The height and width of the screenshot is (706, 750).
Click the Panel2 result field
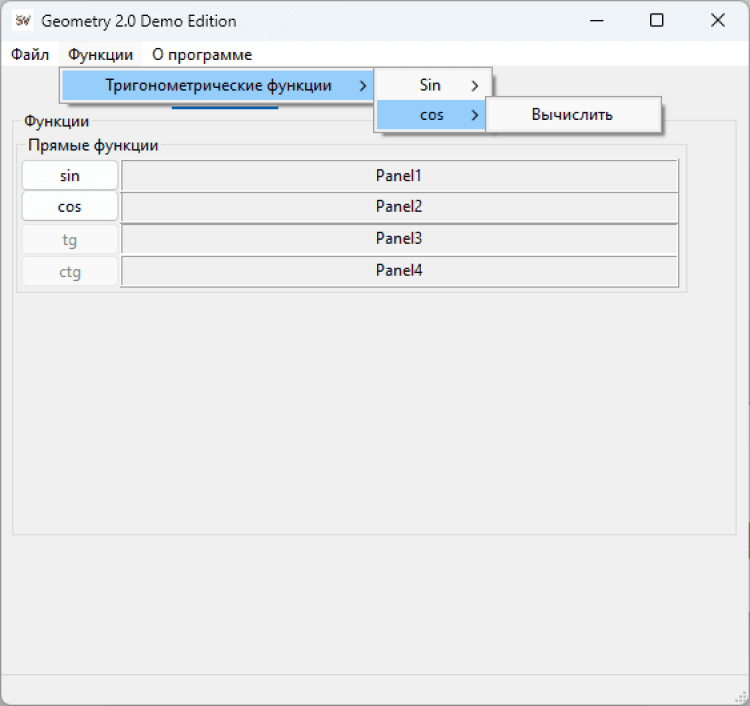[x=399, y=207]
